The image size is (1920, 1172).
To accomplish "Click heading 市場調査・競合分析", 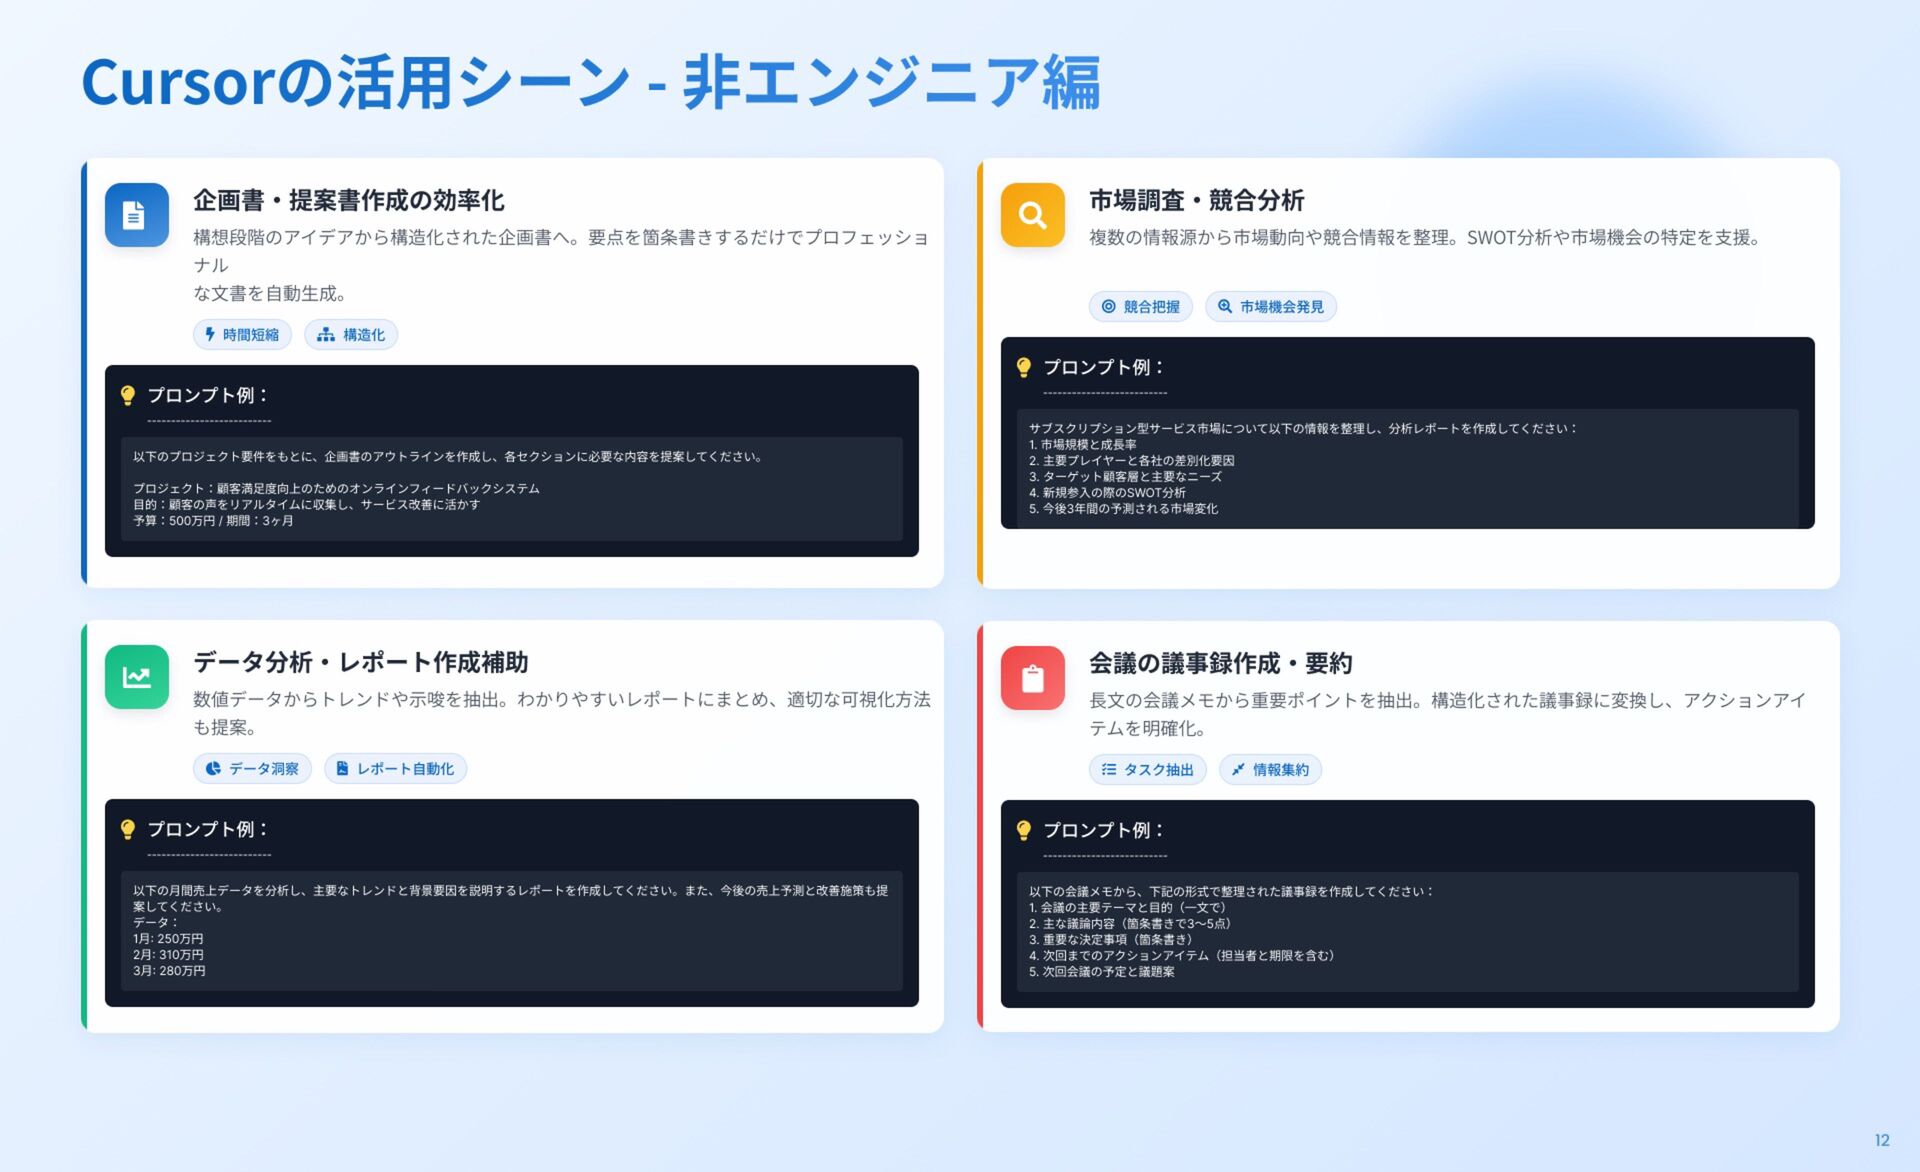I will [x=1197, y=200].
